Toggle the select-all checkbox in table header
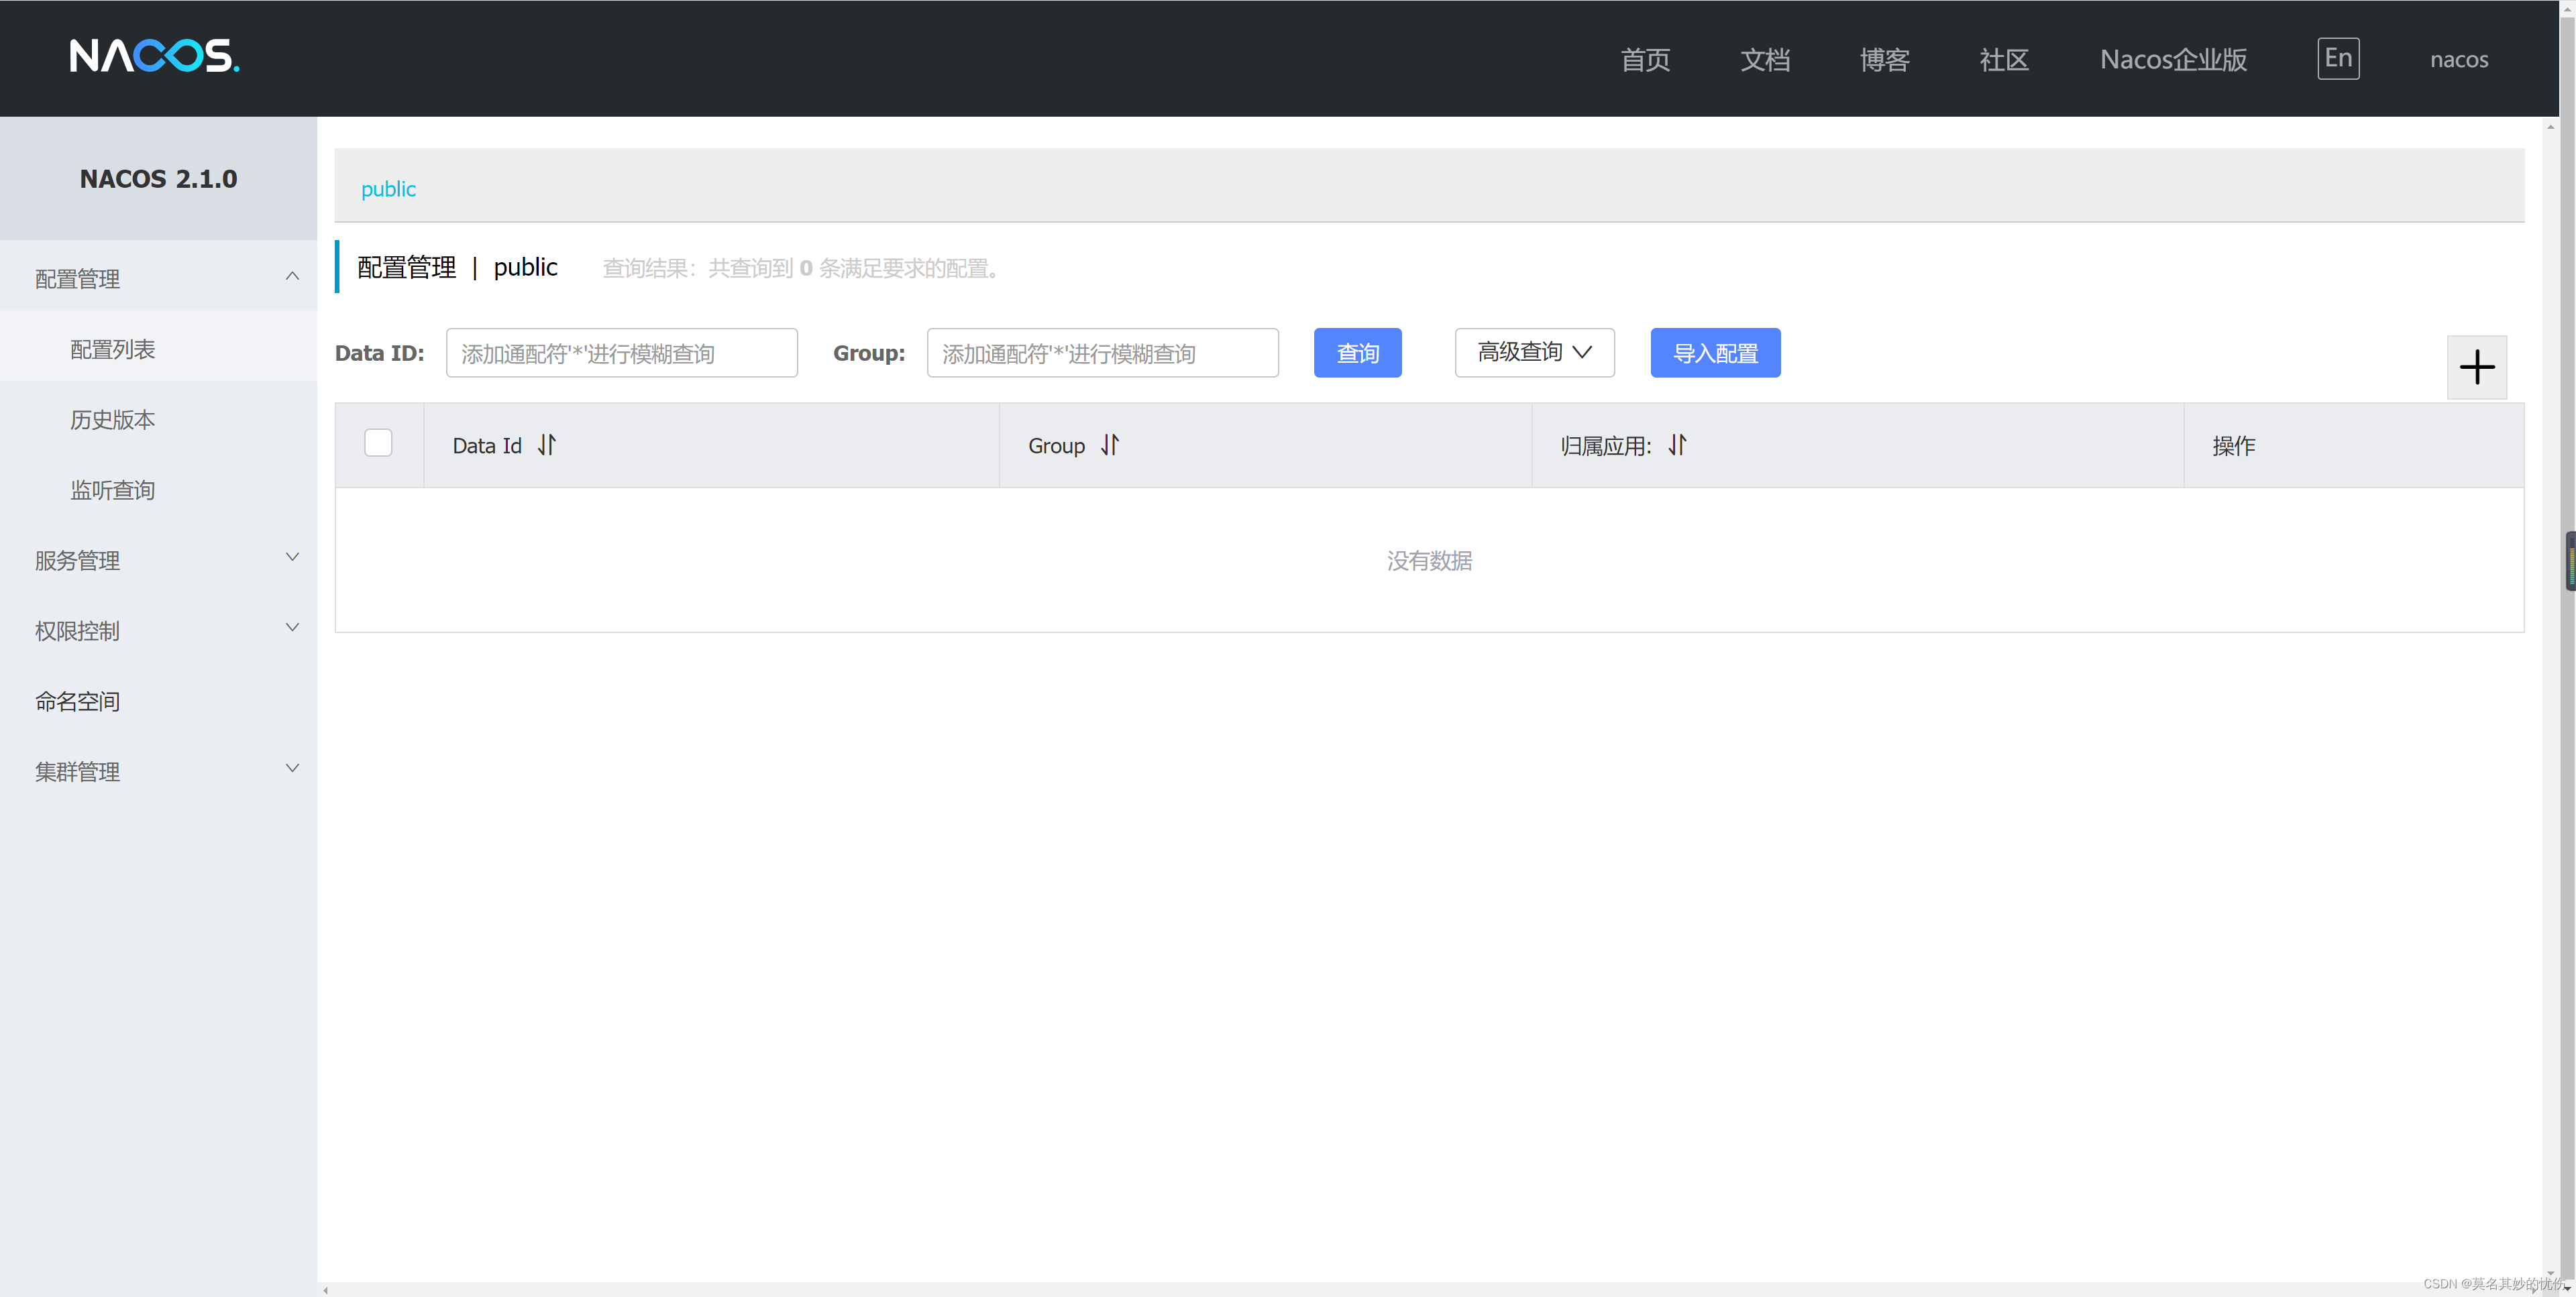This screenshot has width=2576, height=1297. [378, 443]
